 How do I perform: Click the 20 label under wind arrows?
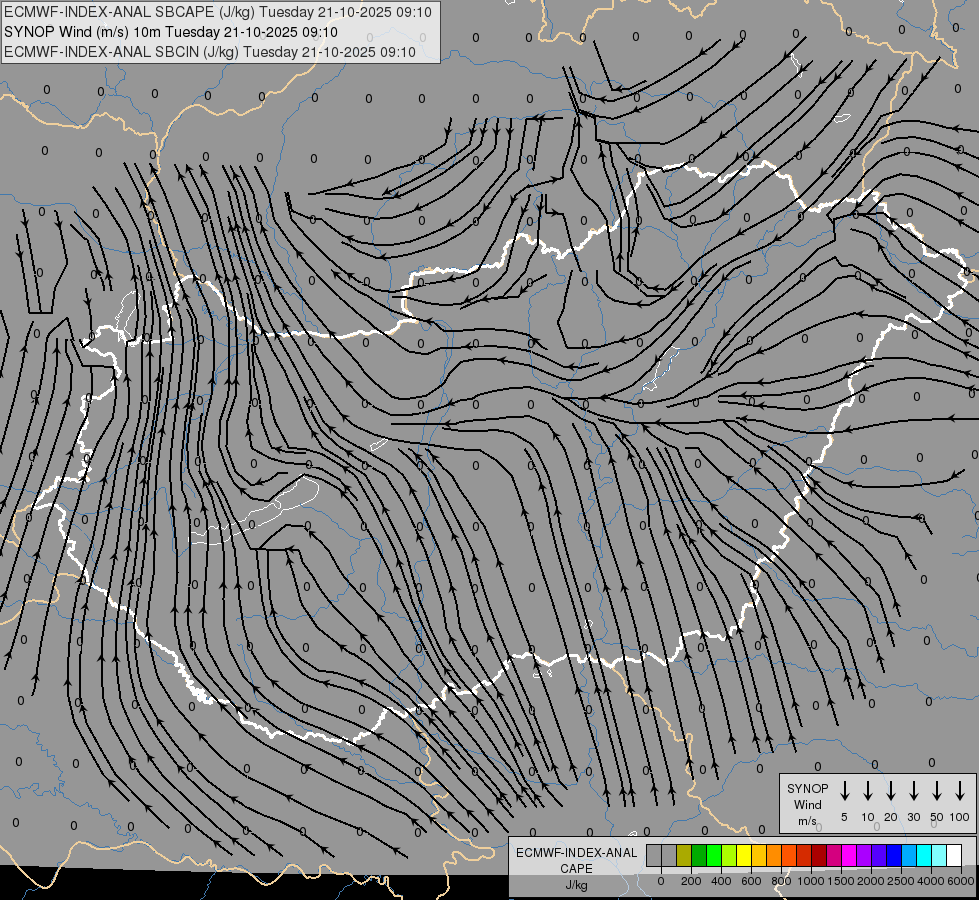click(x=890, y=817)
